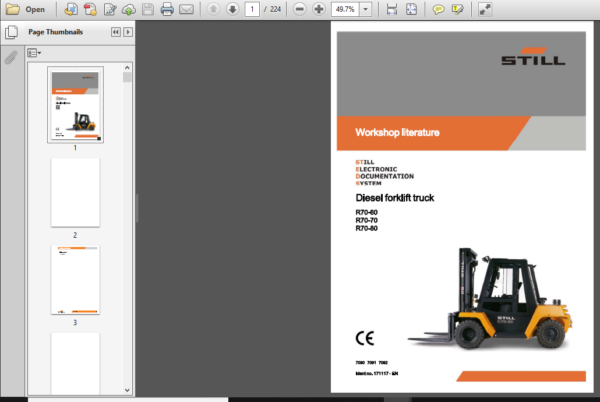Click the 'DOCUMENTATION' text line
This screenshot has width=600, height=402.
coord(385,176)
